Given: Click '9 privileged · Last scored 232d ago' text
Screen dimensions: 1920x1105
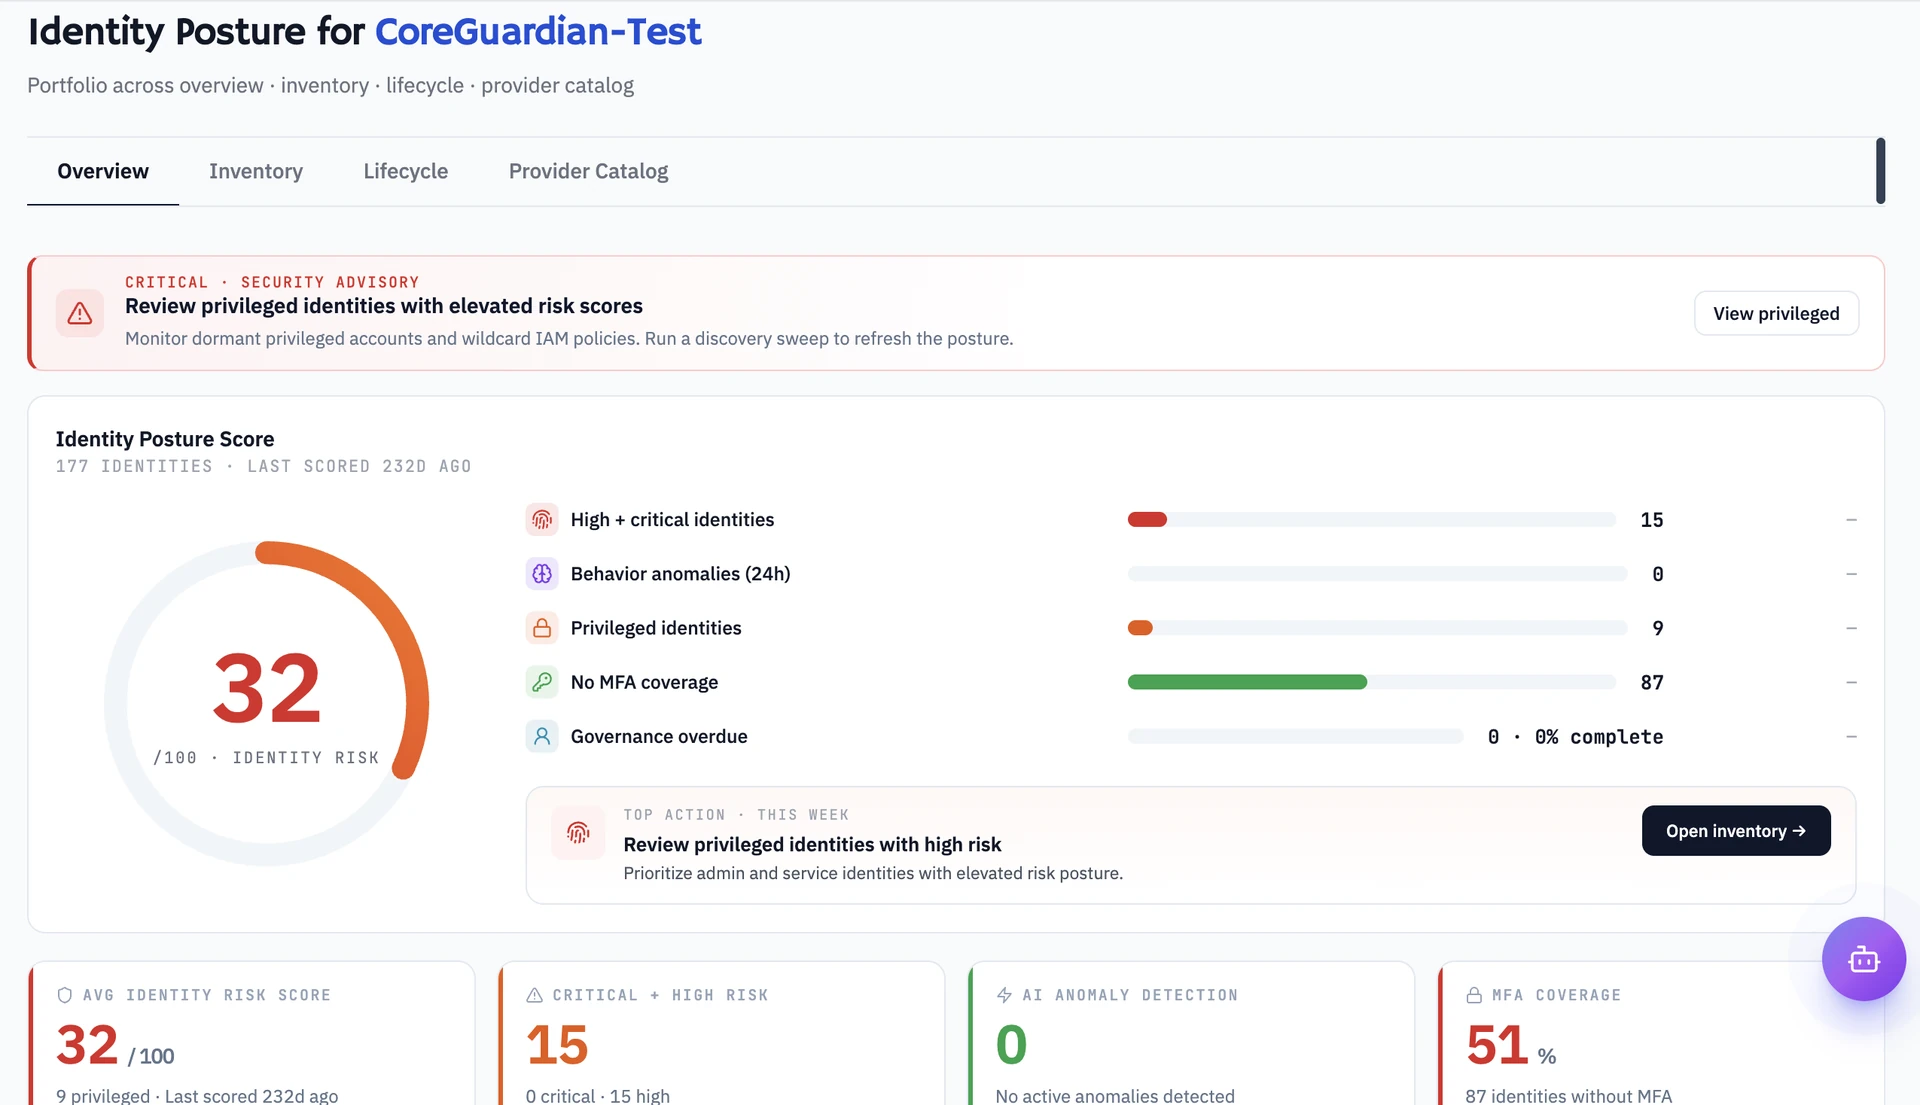Looking at the screenshot, I should pos(197,1096).
